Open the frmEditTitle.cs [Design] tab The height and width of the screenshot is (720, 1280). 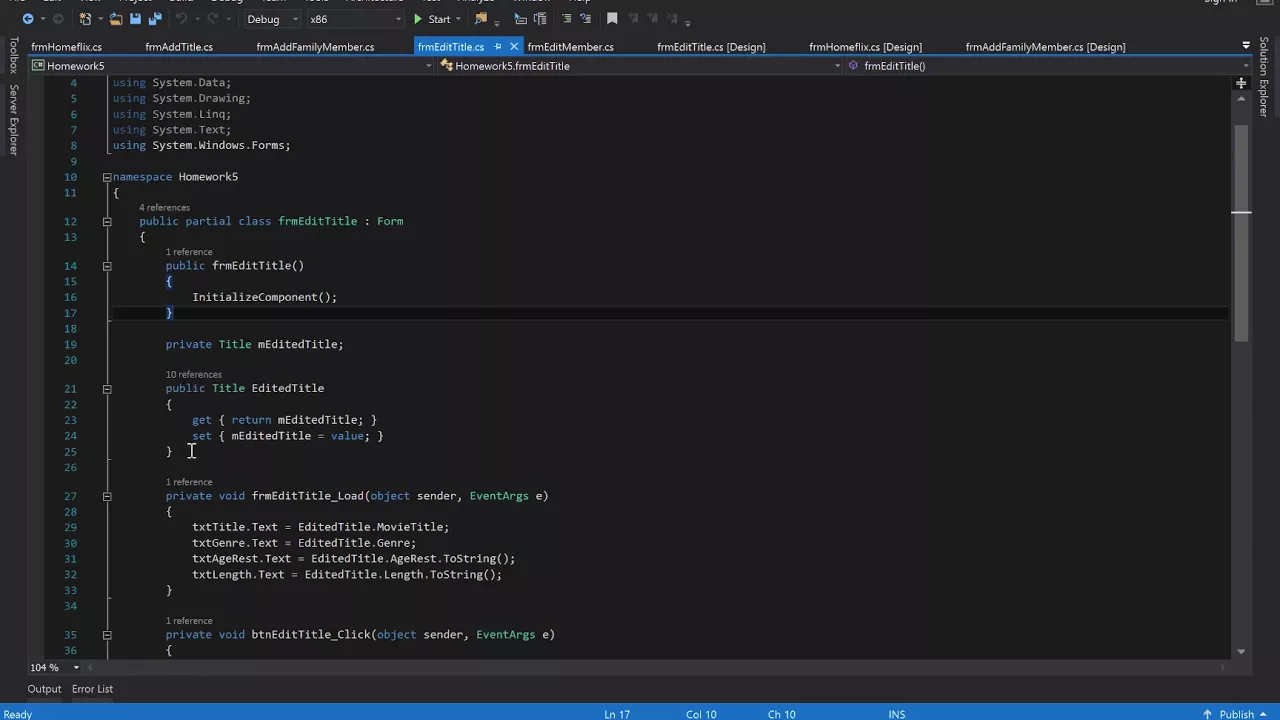[711, 47]
